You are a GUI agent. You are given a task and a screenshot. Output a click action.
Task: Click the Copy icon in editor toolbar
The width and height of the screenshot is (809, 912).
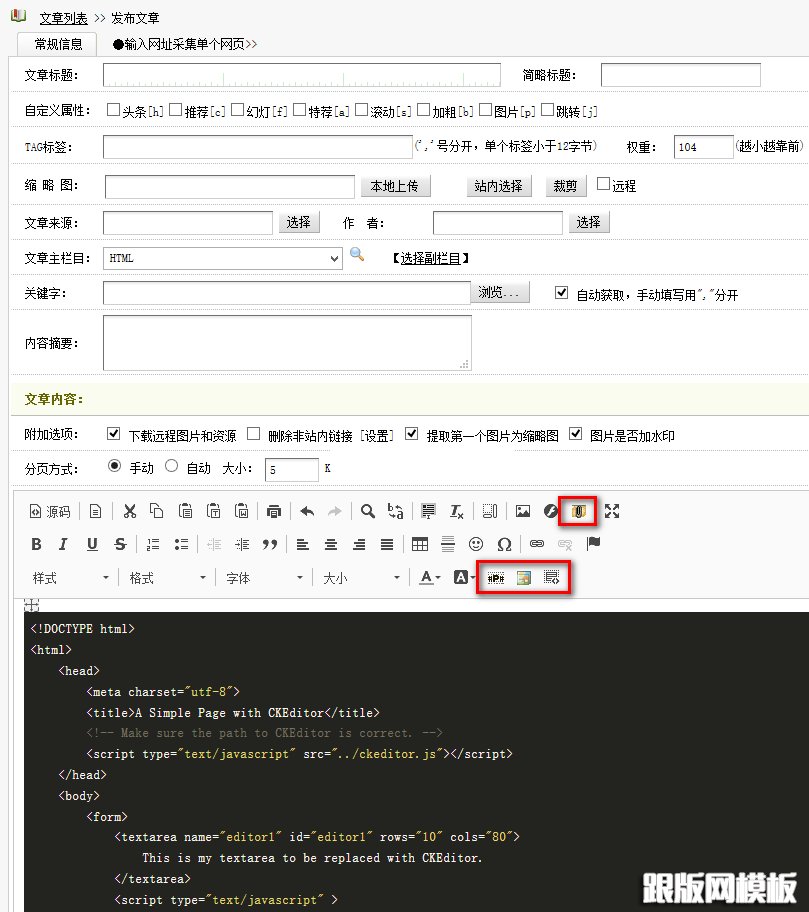coord(156,511)
